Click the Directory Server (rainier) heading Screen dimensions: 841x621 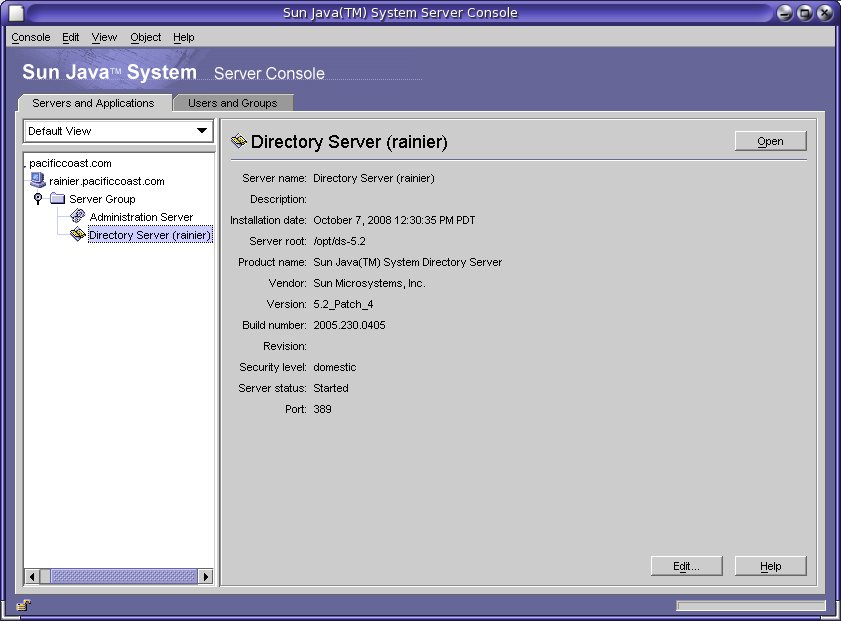349,142
